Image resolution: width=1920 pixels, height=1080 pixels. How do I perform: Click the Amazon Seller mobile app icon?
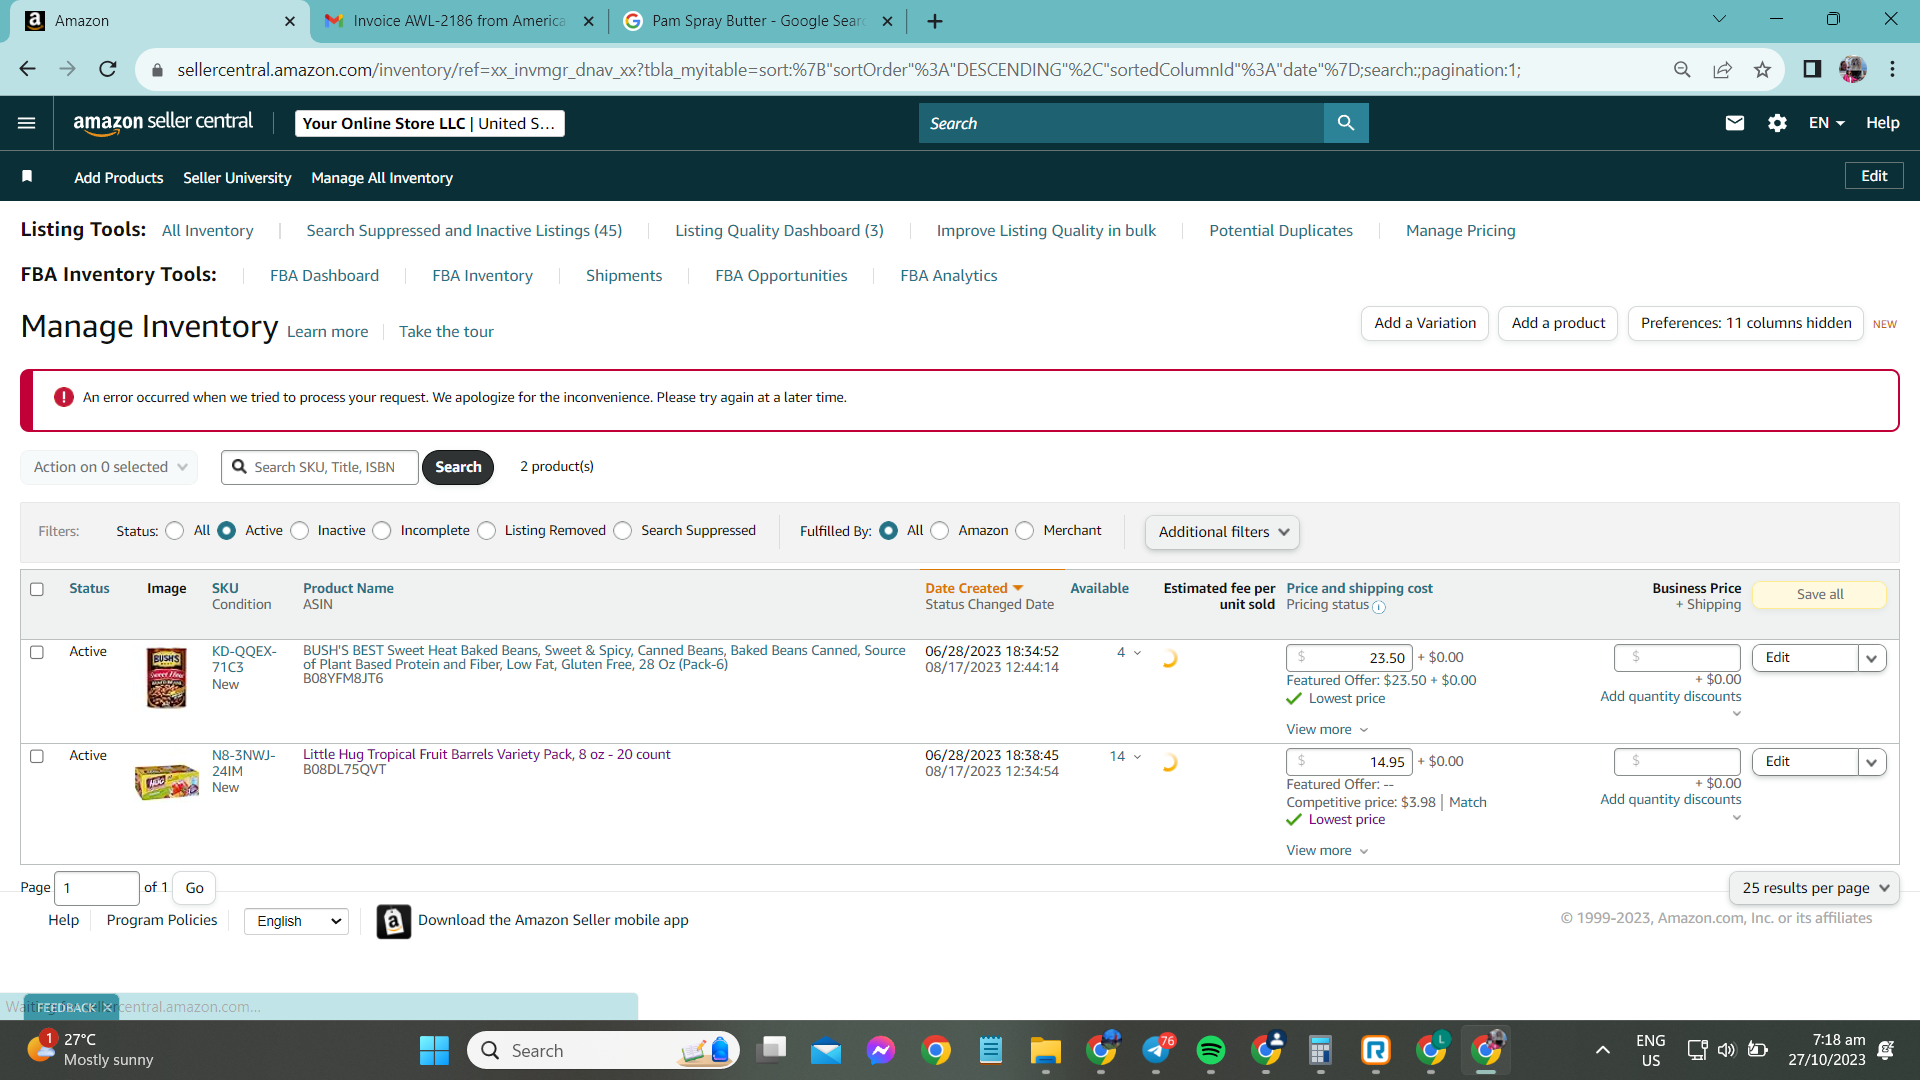394,921
